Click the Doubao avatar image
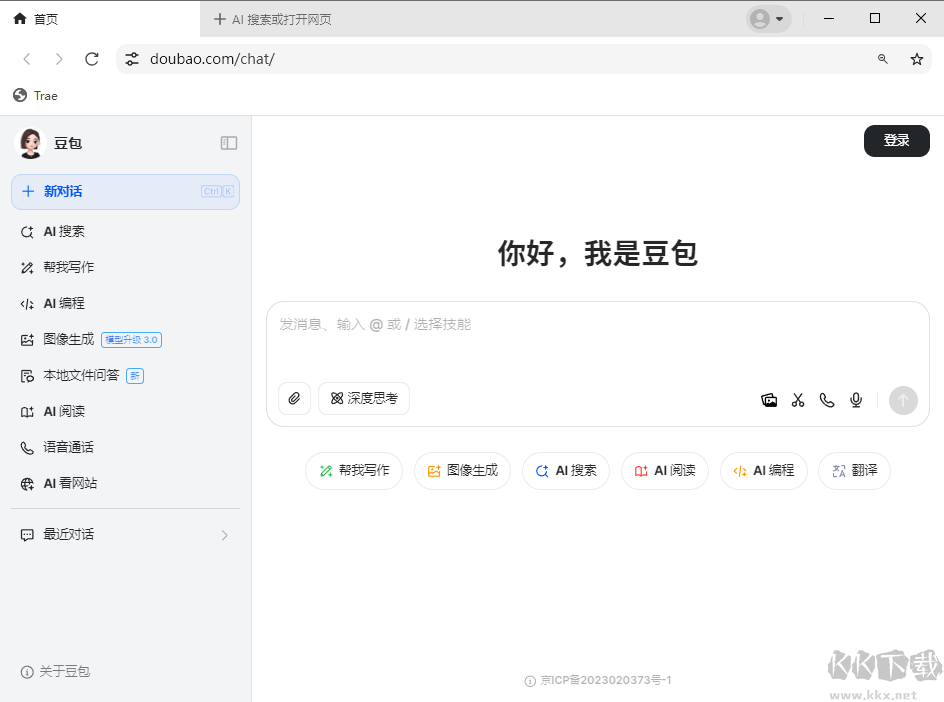 31,143
